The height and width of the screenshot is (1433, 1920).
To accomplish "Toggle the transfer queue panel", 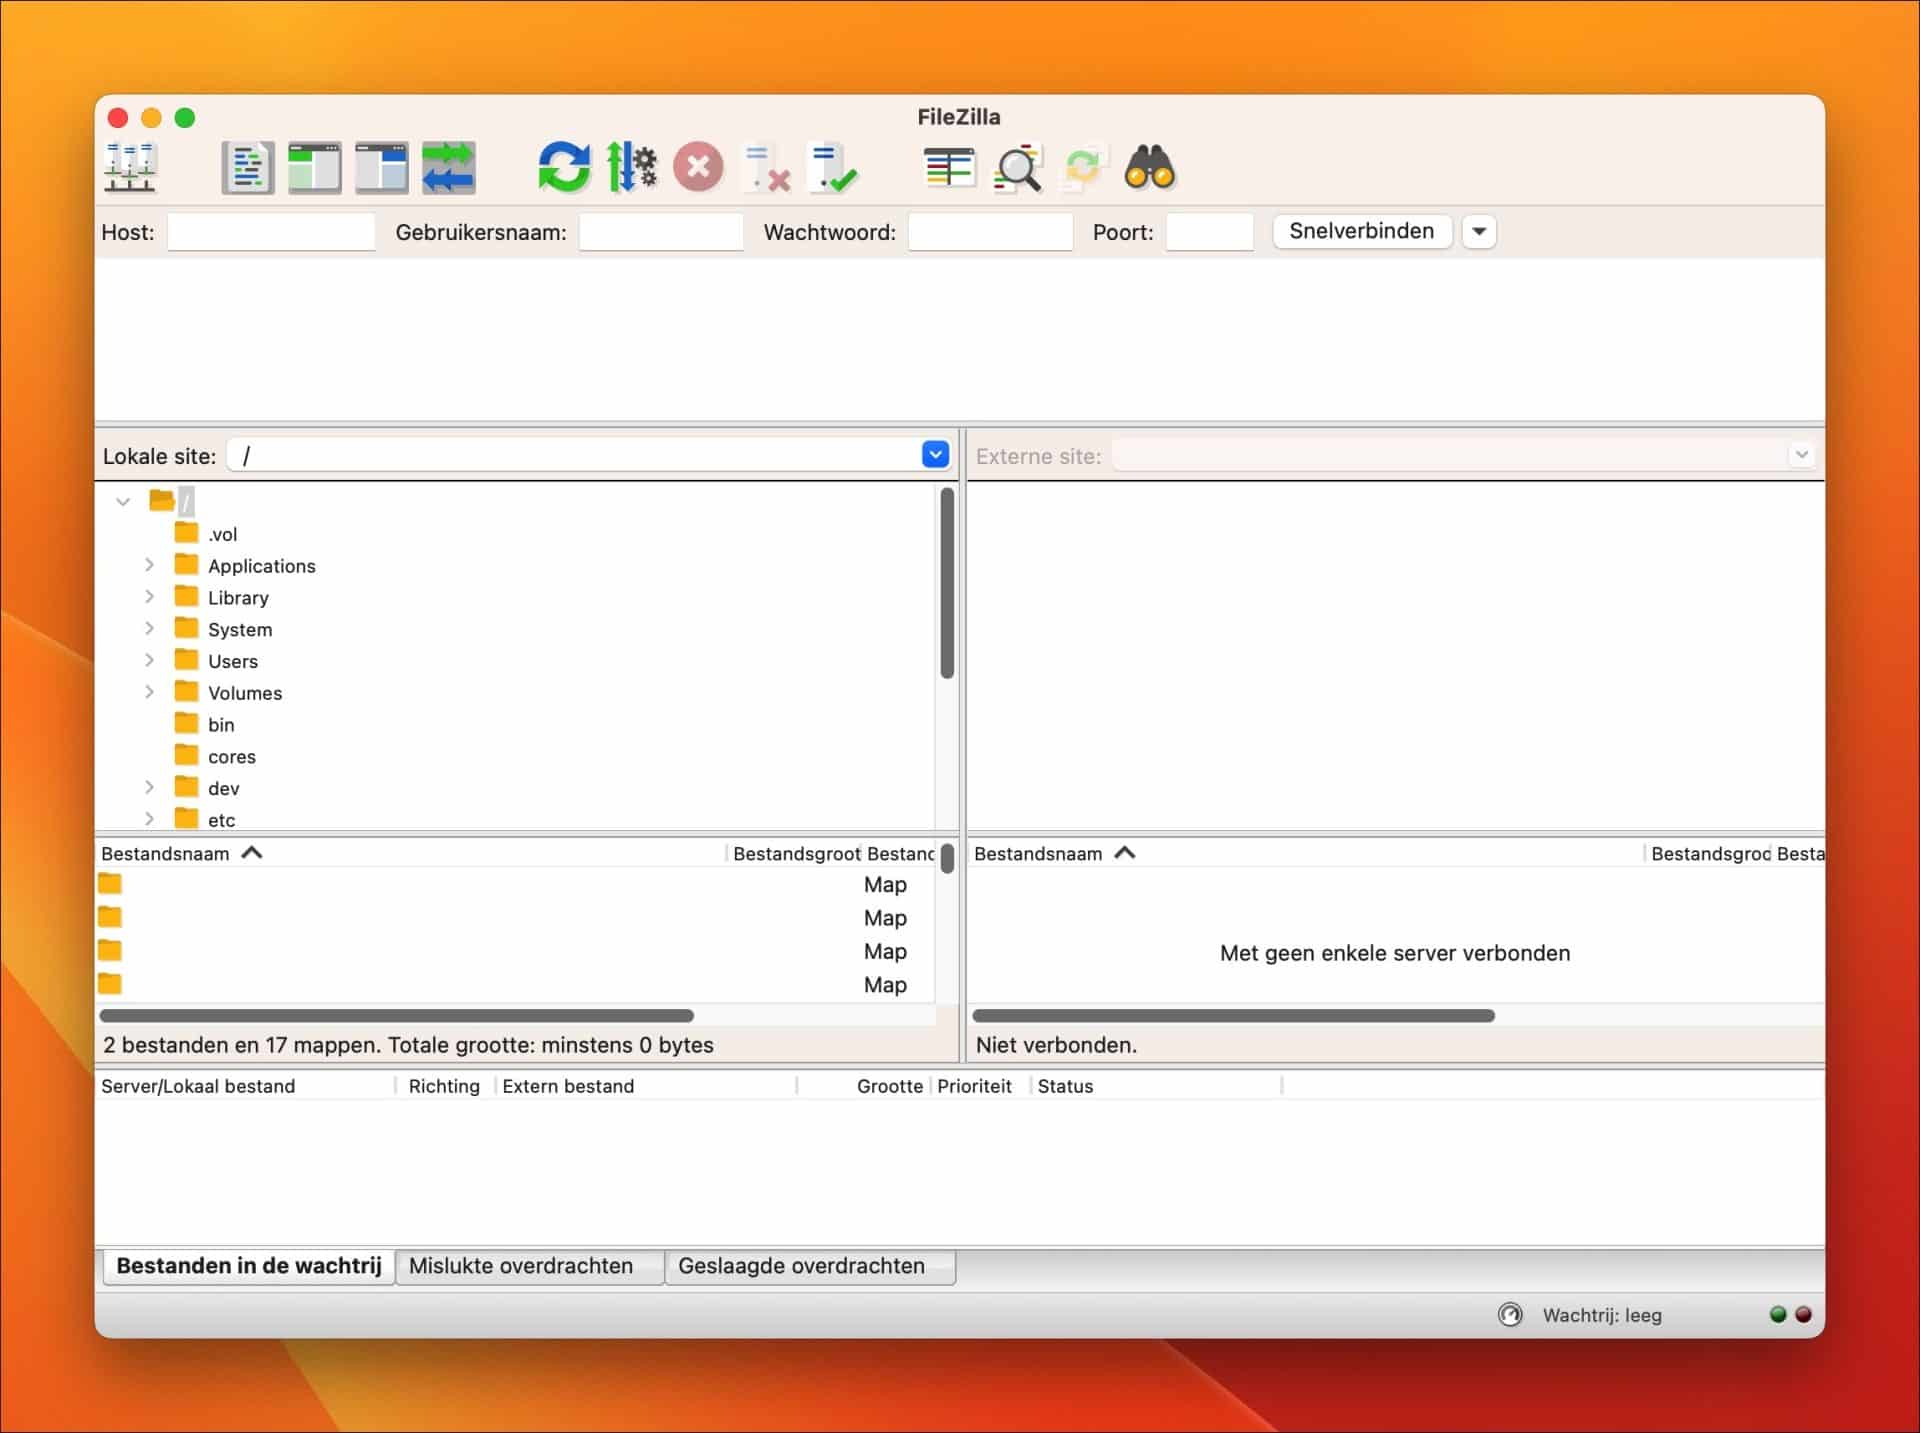I will click(448, 167).
